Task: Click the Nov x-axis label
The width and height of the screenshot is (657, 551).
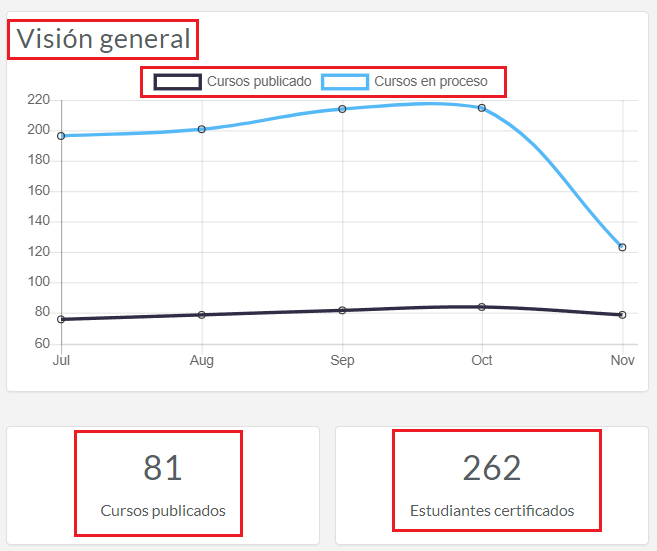Action: click(x=622, y=360)
